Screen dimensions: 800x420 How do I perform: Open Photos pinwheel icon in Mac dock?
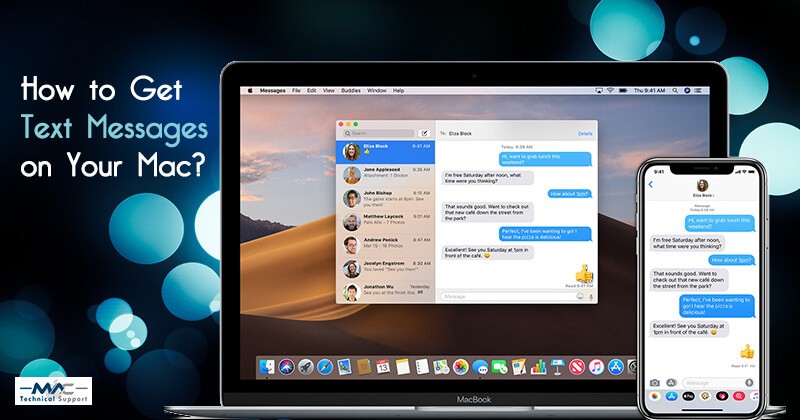coord(460,366)
